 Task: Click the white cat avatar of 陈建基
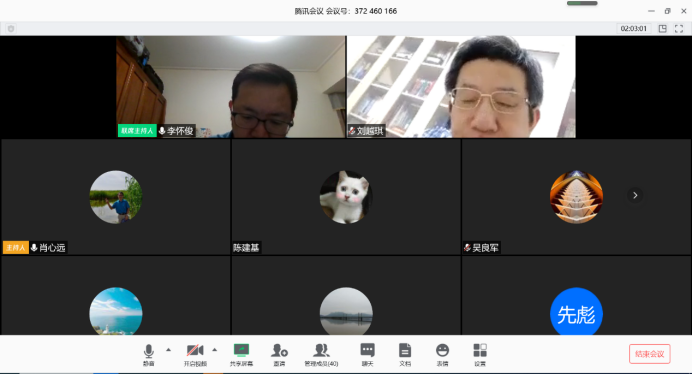[x=346, y=197]
